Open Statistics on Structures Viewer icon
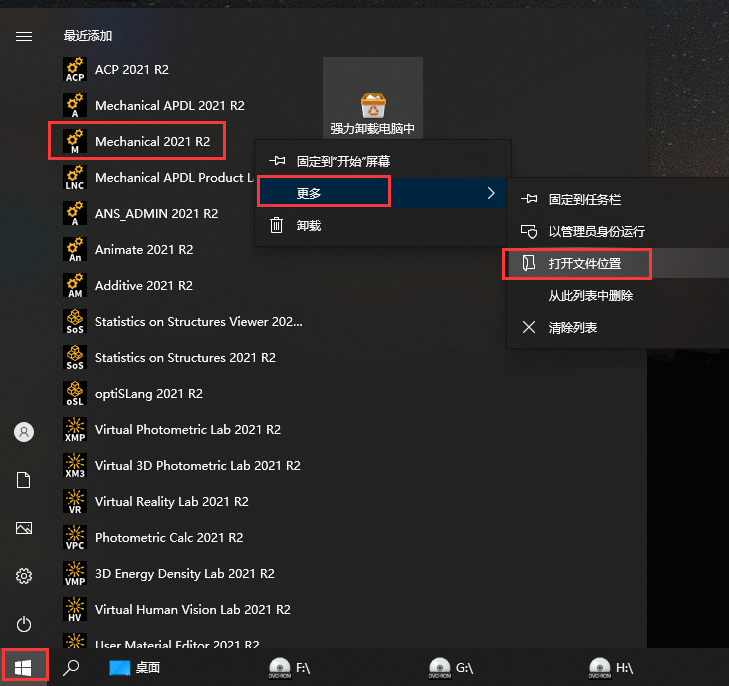 (75, 322)
